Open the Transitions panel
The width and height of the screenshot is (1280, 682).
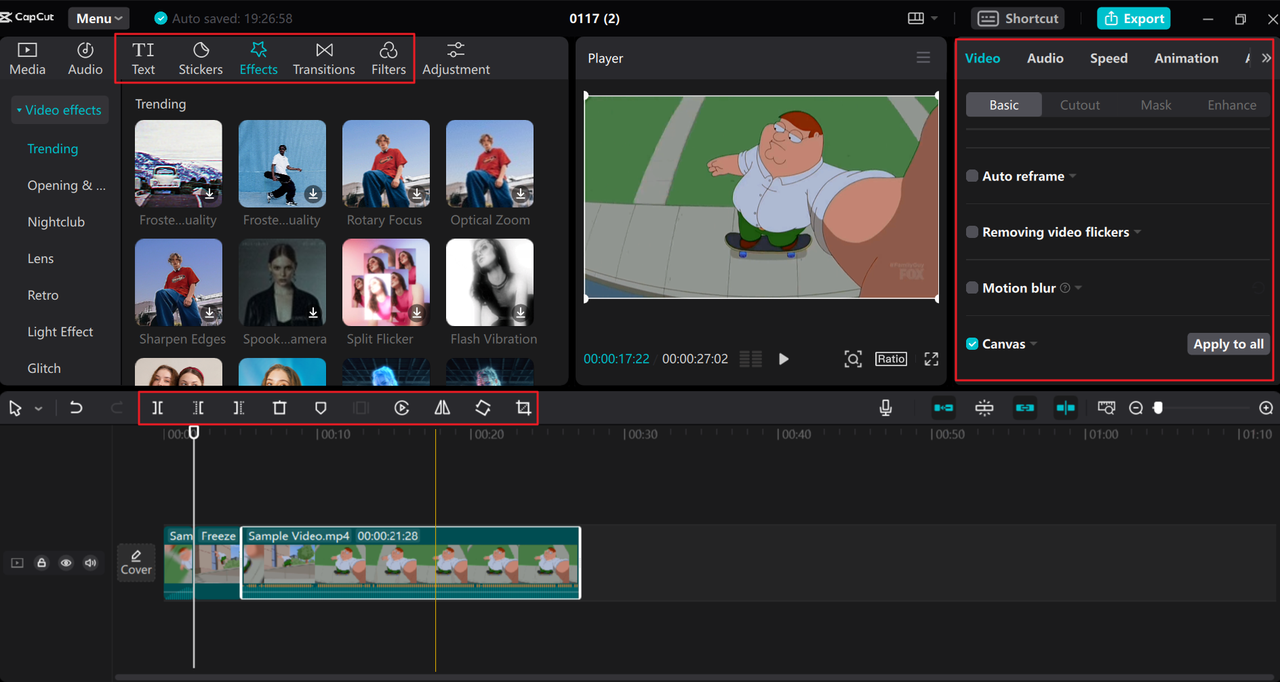coord(324,59)
